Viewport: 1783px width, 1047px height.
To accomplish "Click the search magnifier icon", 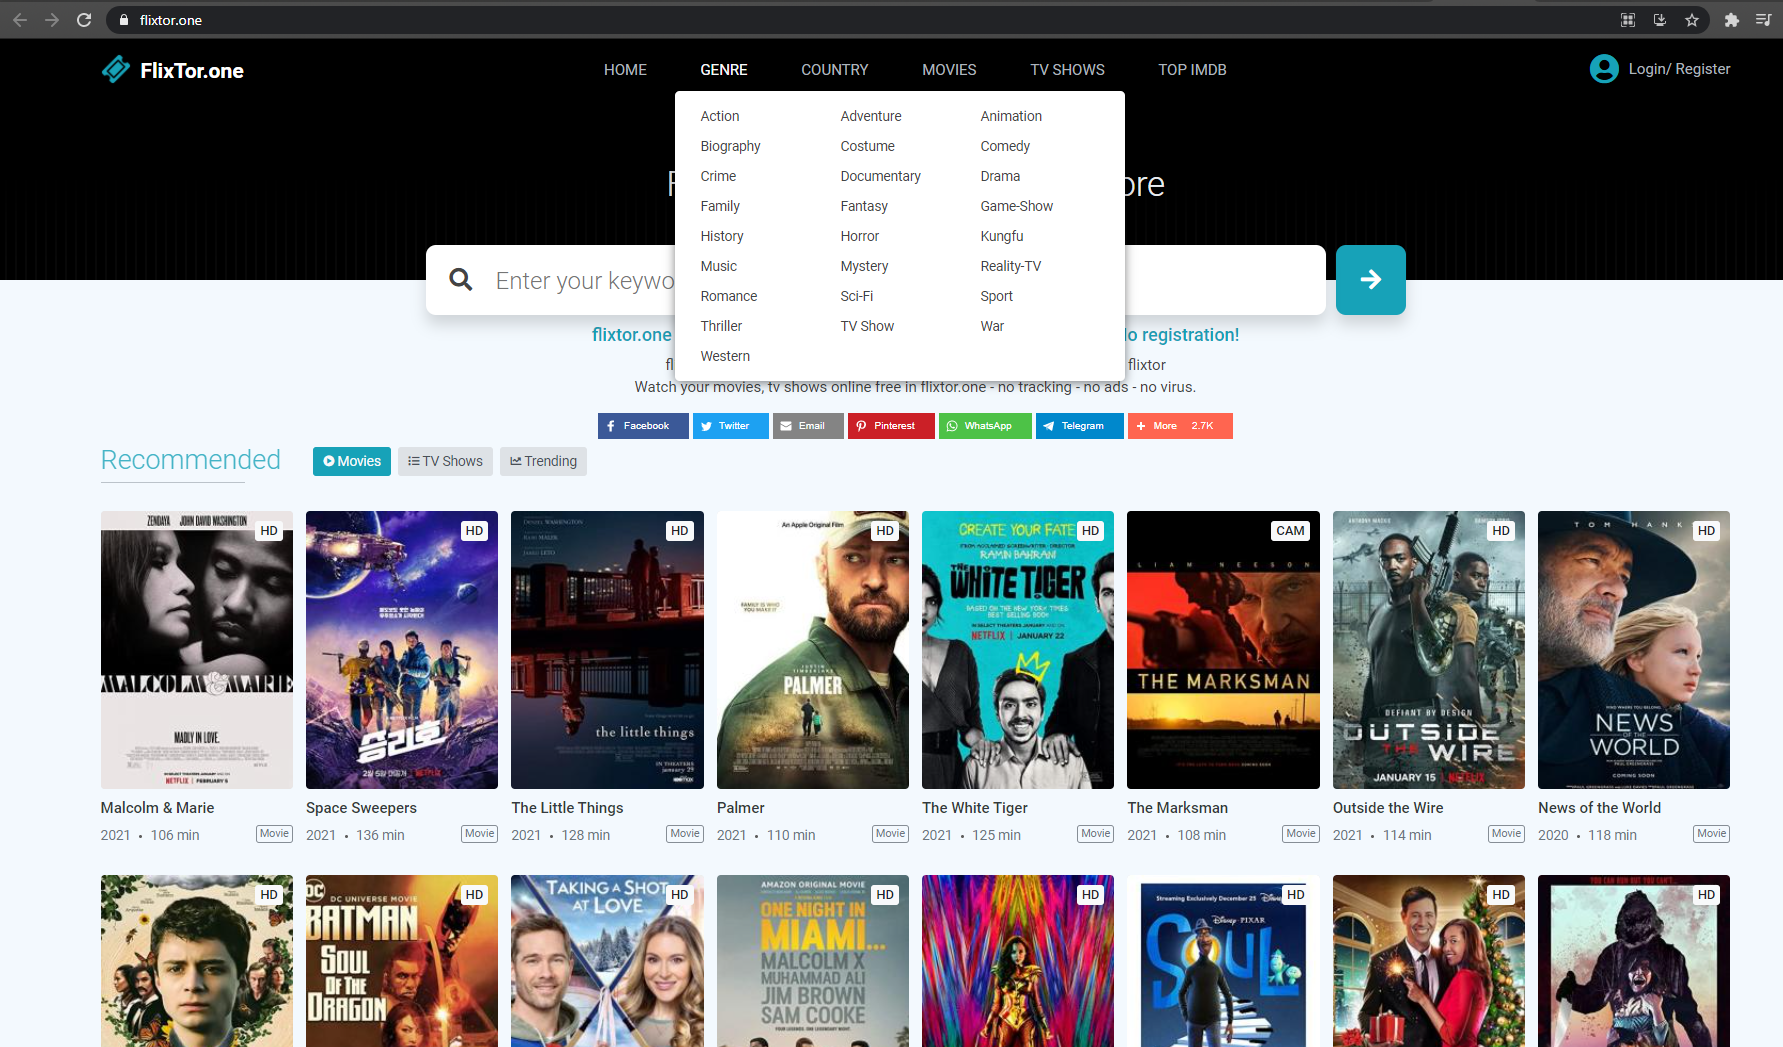I will tap(461, 280).
